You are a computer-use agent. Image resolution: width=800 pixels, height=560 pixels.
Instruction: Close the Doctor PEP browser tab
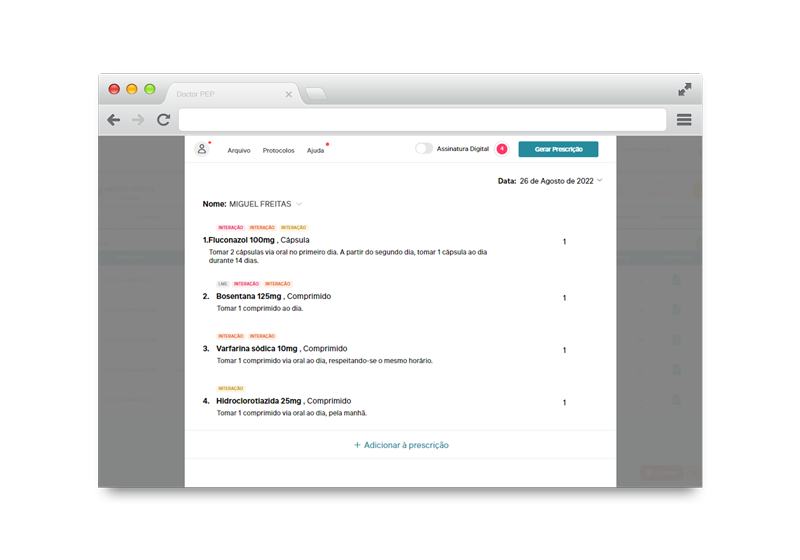(x=289, y=94)
